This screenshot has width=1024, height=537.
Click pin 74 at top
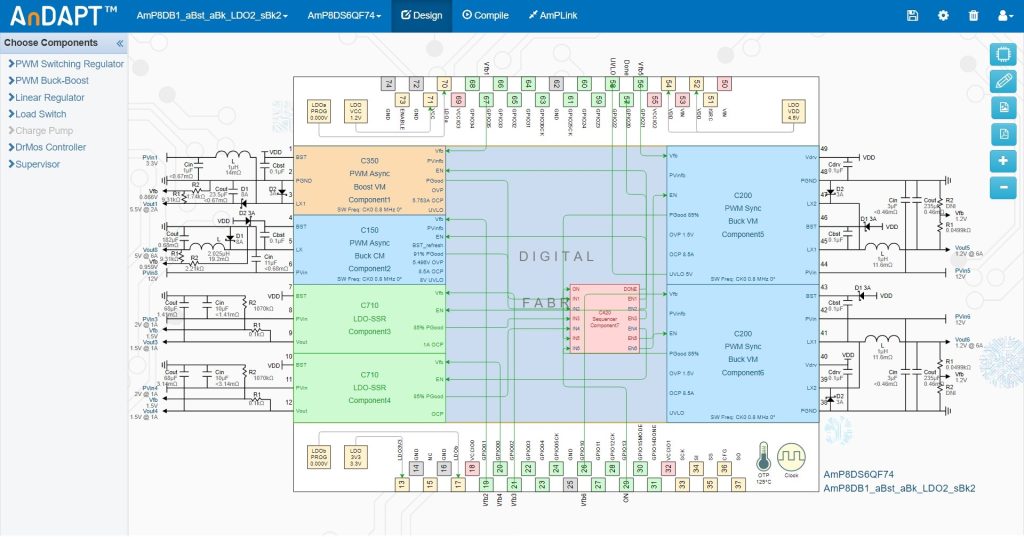click(388, 84)
